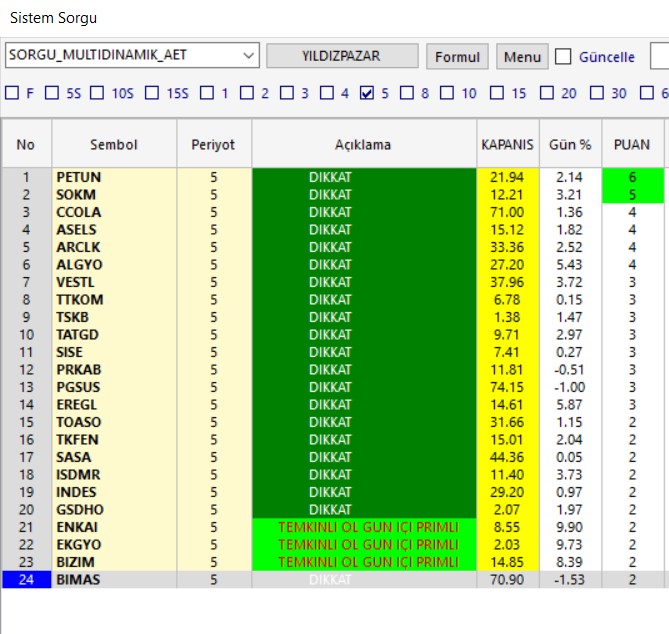This screenshot has height=634, width=669.
Task: Select the ARCLK symbol cell
Action: coord(114,247)
